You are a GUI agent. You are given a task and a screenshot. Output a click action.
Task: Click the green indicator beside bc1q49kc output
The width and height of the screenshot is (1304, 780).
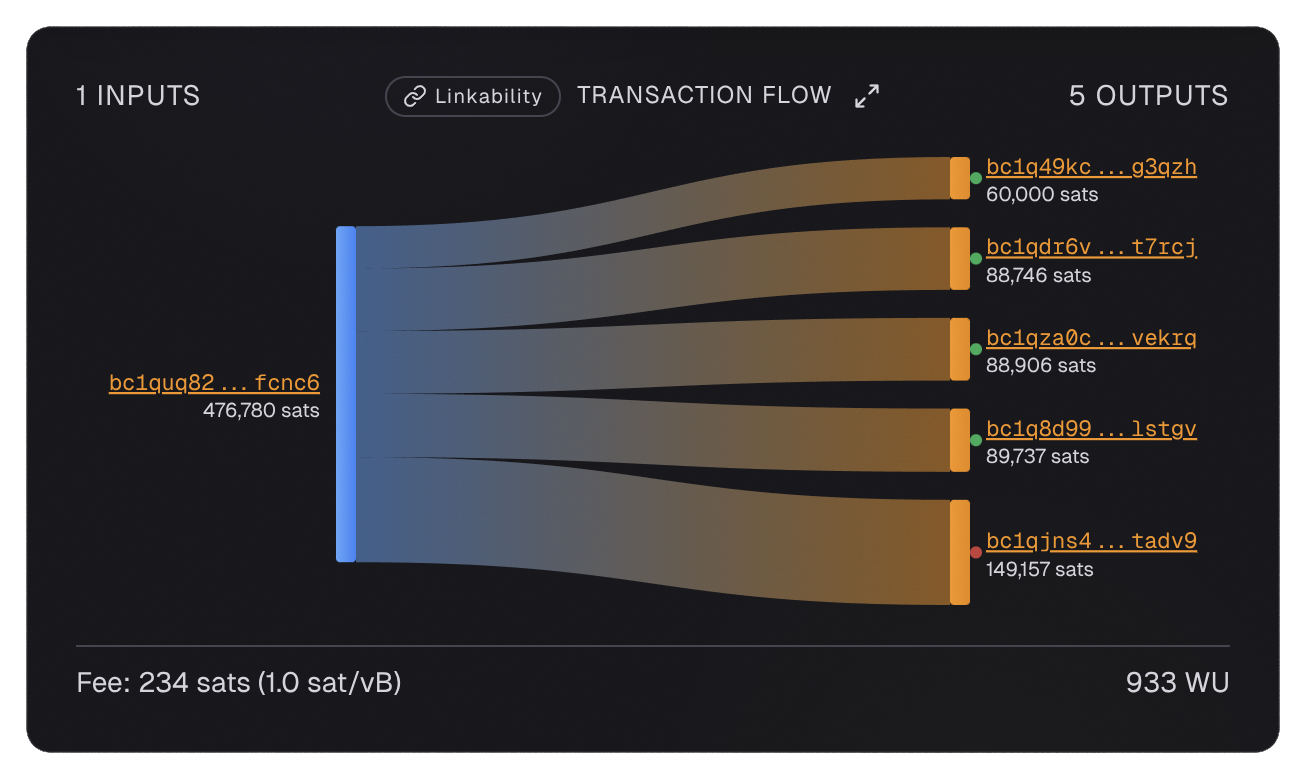pyautogui.click(x=974, y=178)
